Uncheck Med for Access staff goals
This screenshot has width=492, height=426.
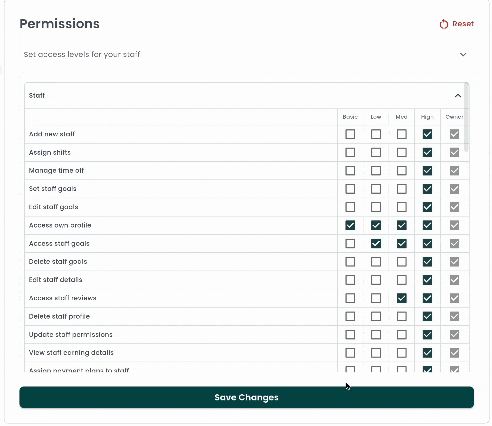402,244
